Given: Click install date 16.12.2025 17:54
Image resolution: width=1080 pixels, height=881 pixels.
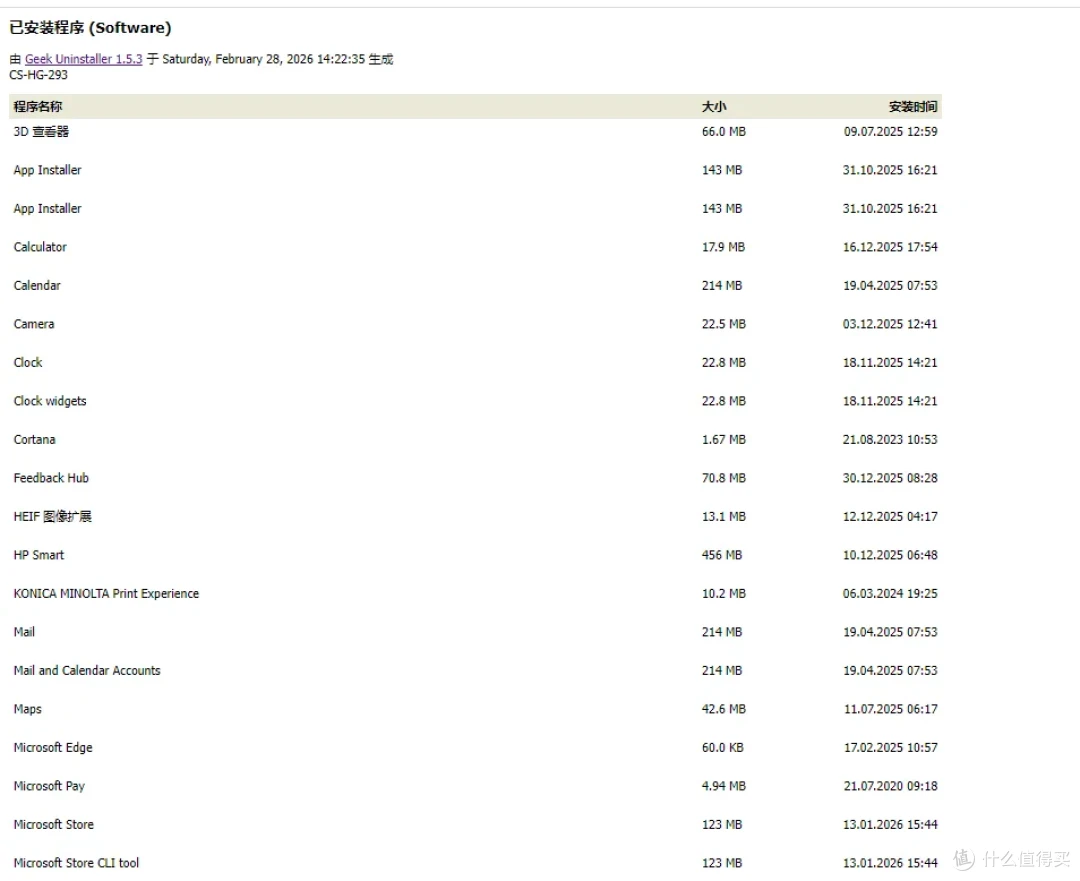Looking at the screenshot, I should tap(891, 247).
